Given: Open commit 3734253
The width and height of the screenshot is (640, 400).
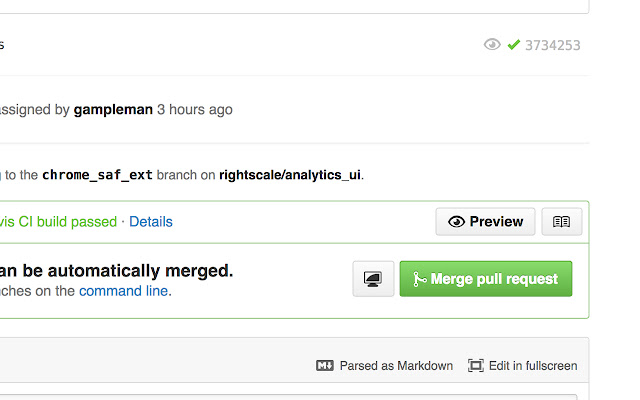Looking at the screenshot, I should tap(552, 45).
